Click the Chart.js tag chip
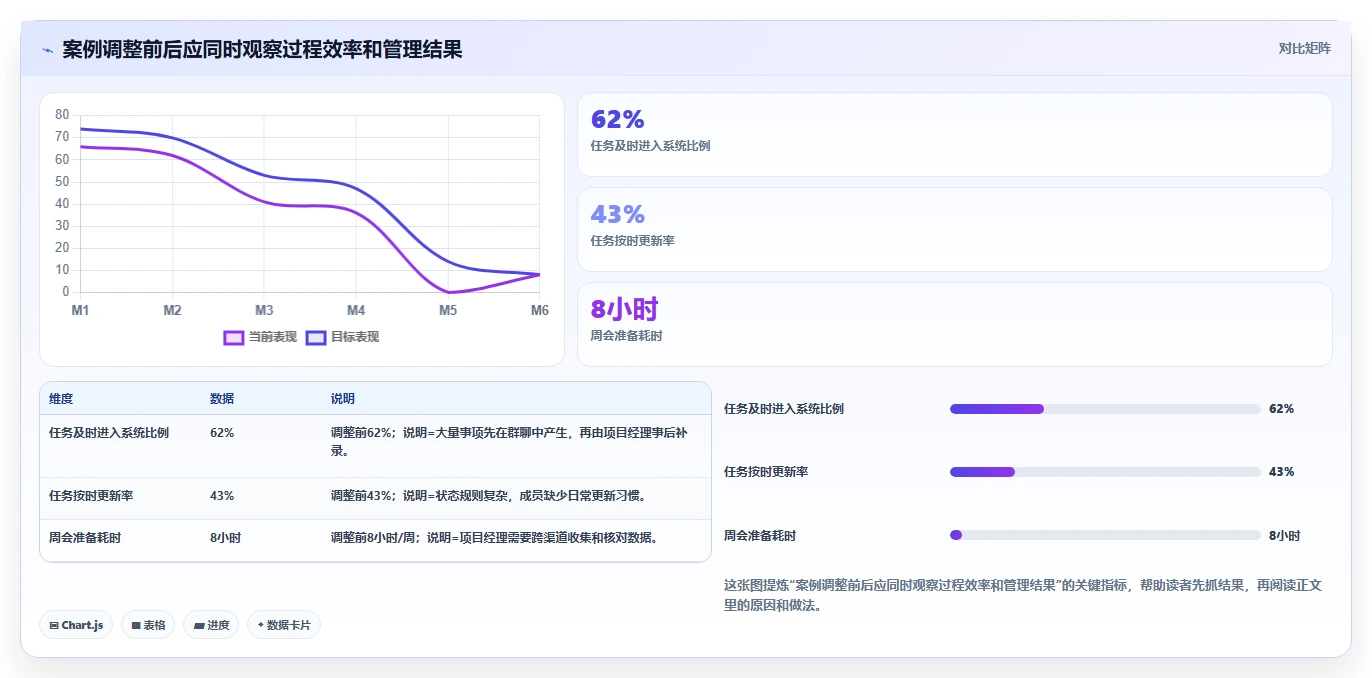The image size is (1372, 678). [76, 625]
